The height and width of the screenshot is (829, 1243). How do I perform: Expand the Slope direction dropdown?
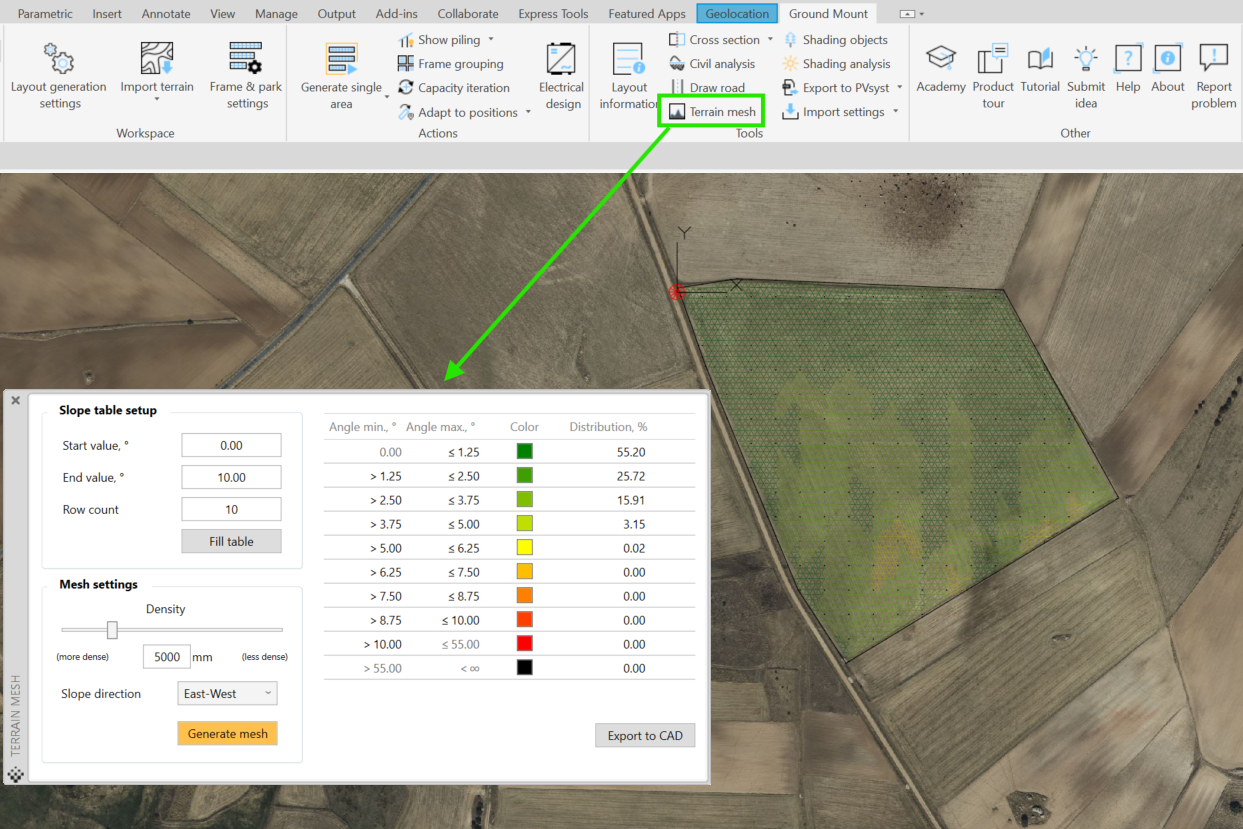point(227,693)
